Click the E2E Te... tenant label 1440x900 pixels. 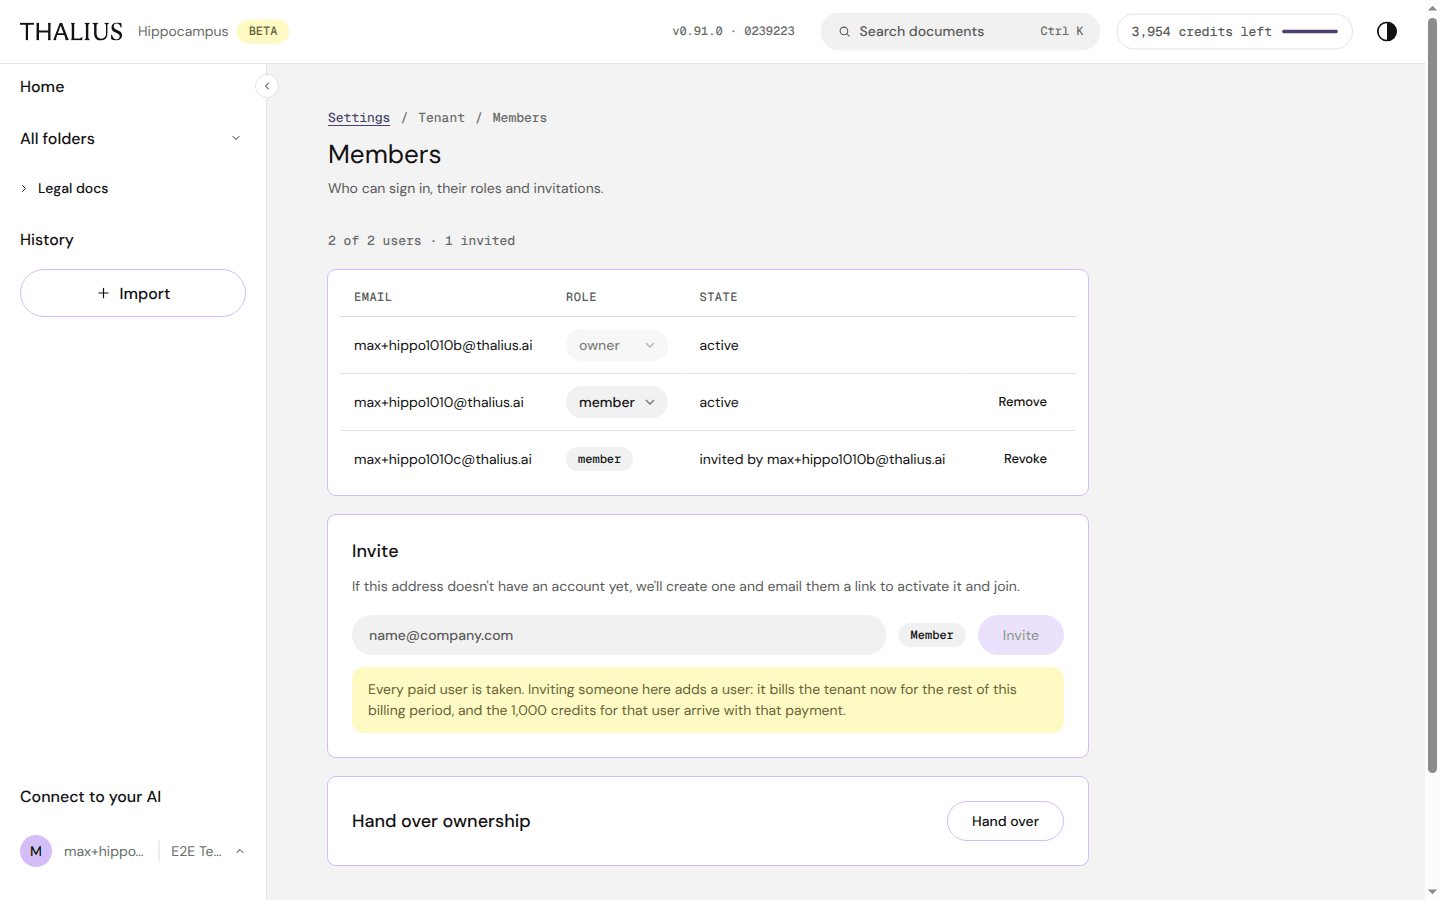click(196, 851)
